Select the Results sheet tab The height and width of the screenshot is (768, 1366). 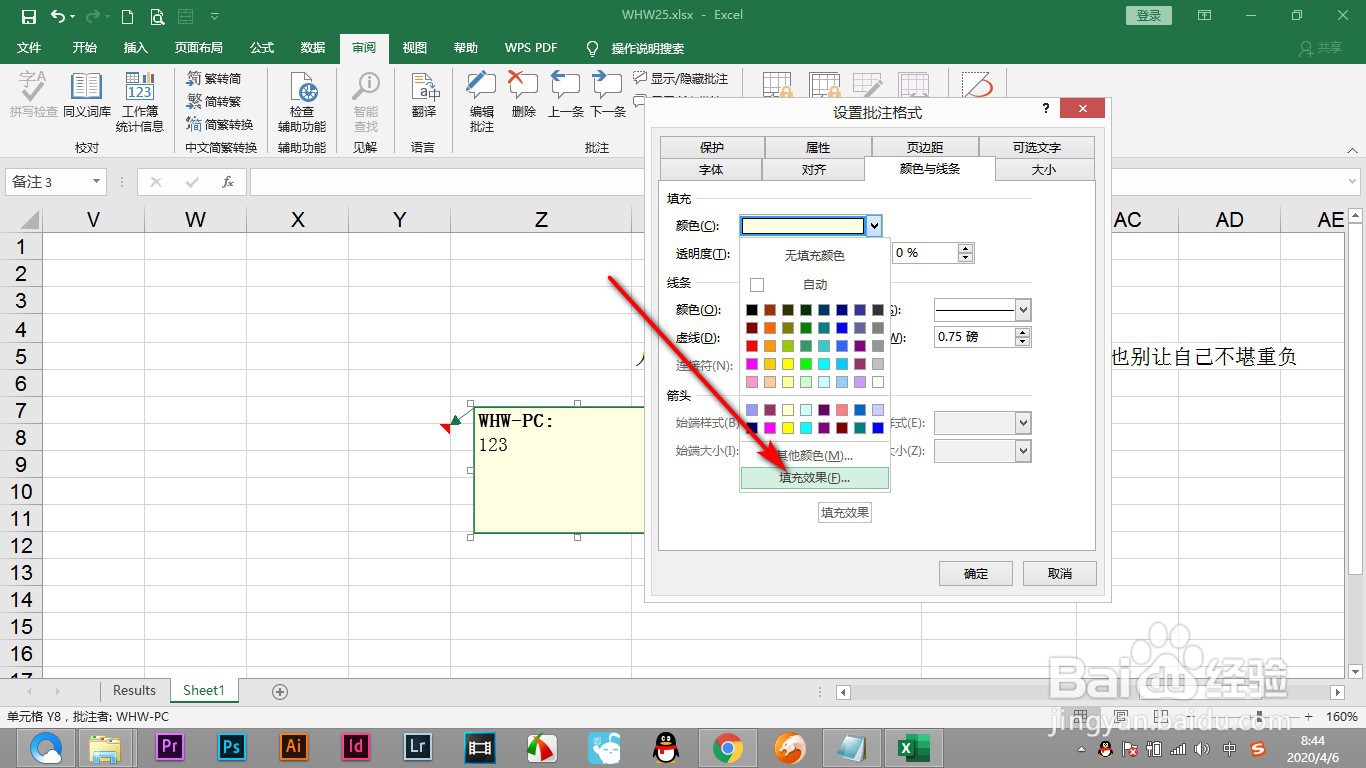(x=134, y=691)
